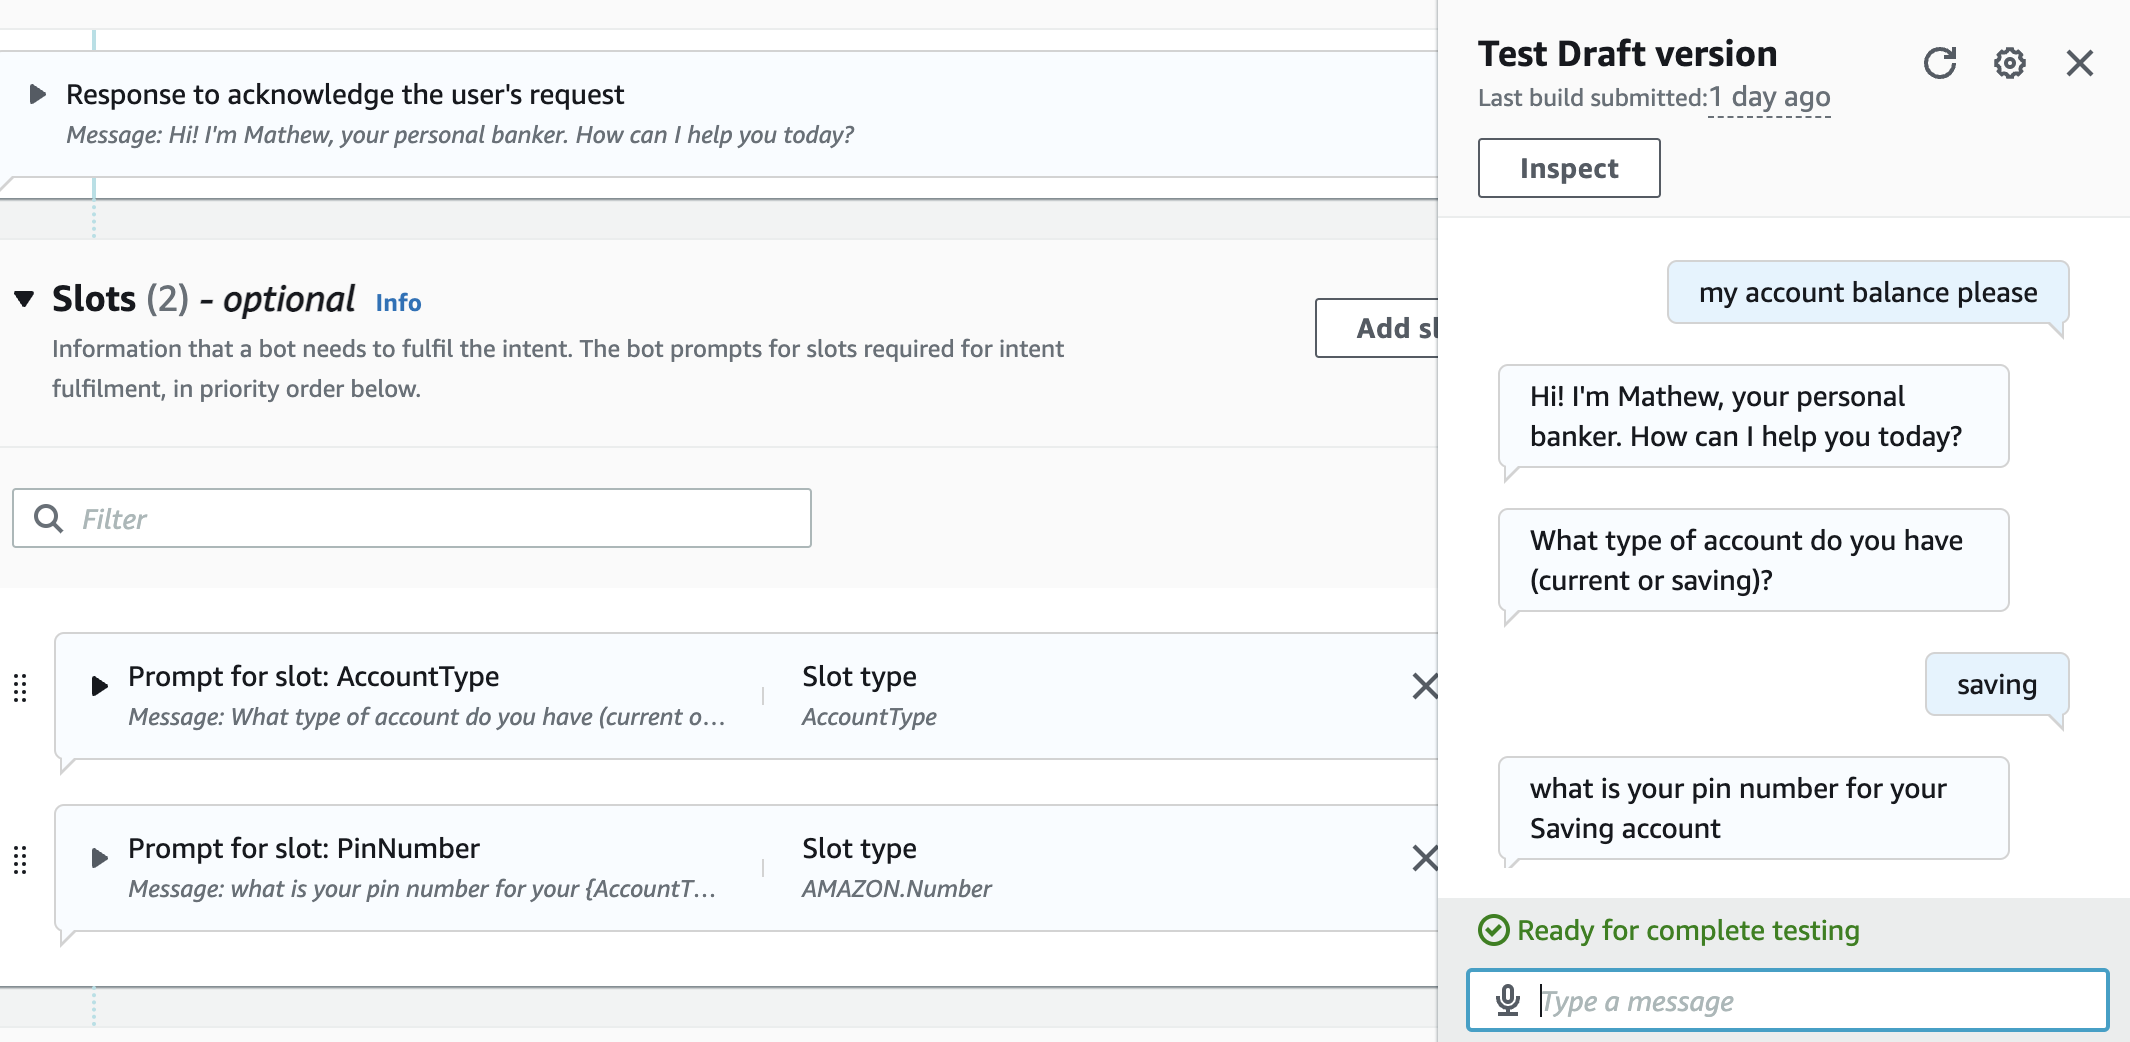Expand Prompt for slot PinNumber
Viewport: 2130px width, 1042px height.
99,858
